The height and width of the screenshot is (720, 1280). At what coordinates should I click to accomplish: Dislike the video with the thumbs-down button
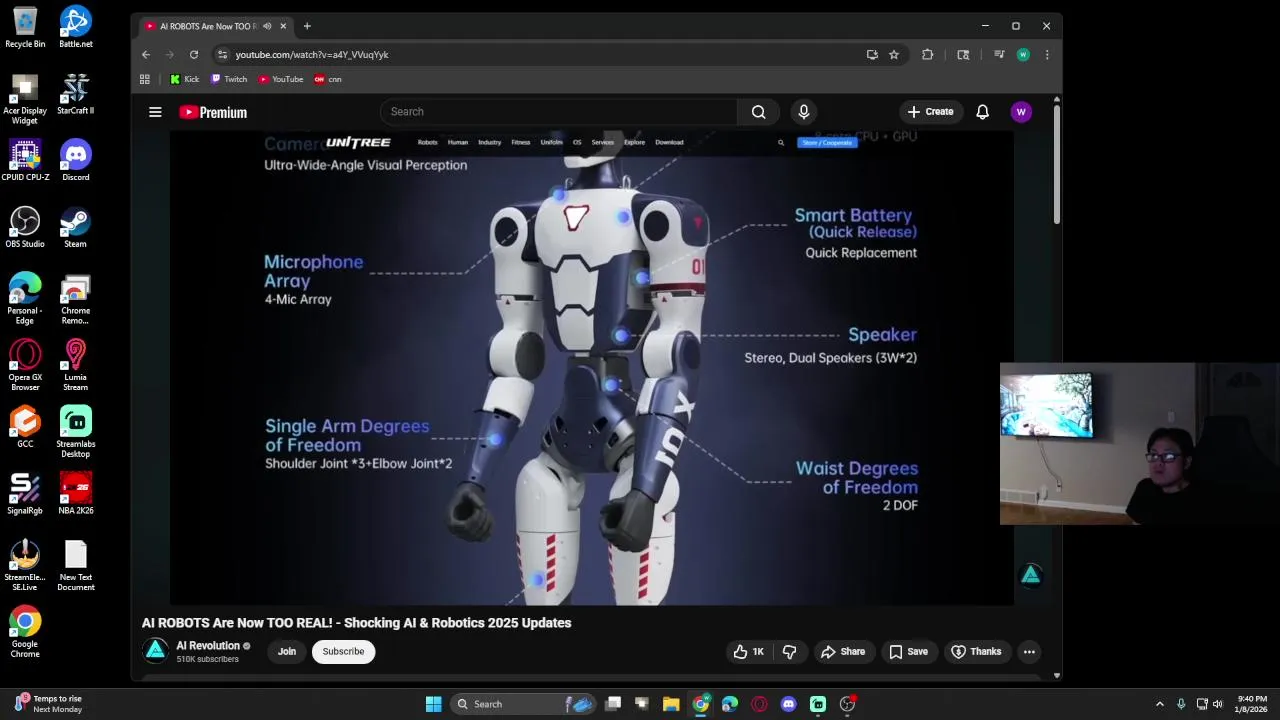coord(789,652)
